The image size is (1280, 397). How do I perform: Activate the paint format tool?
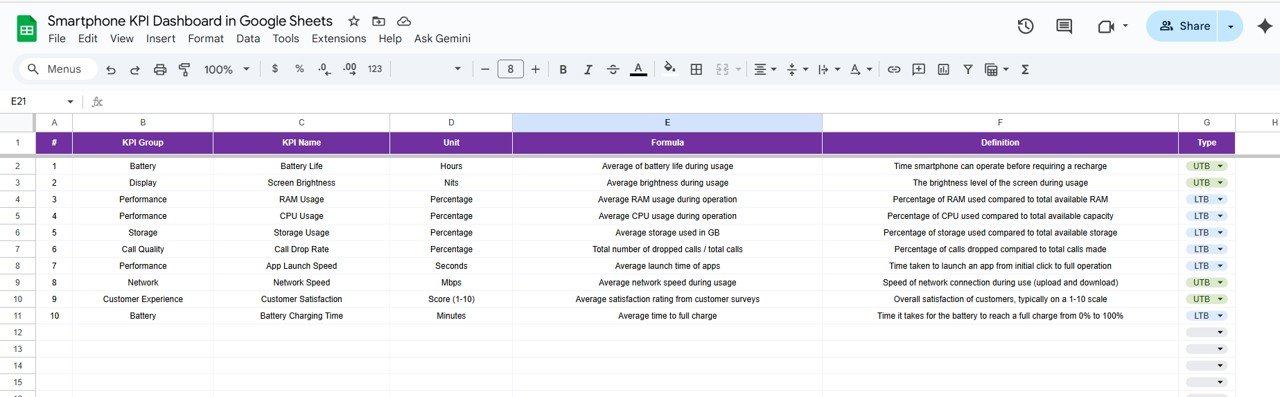point(184,69)
